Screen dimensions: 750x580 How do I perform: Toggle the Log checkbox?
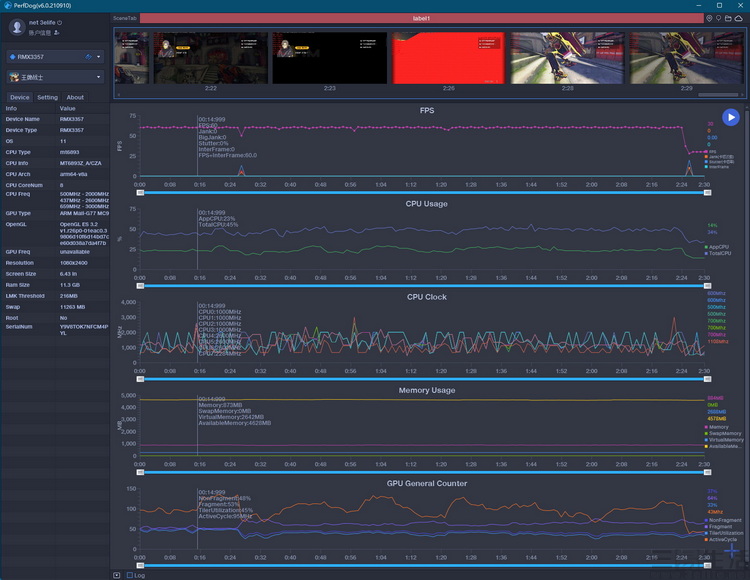[130, 575]
